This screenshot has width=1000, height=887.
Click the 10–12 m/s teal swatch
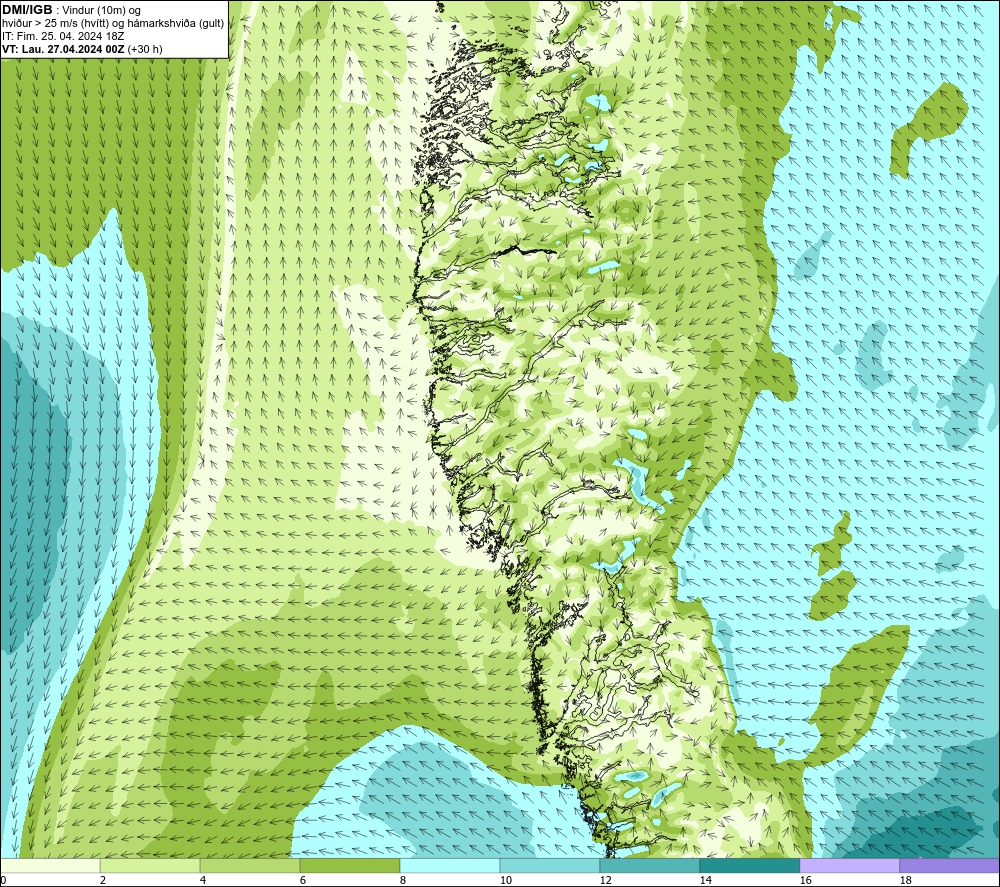coord(550,865)
